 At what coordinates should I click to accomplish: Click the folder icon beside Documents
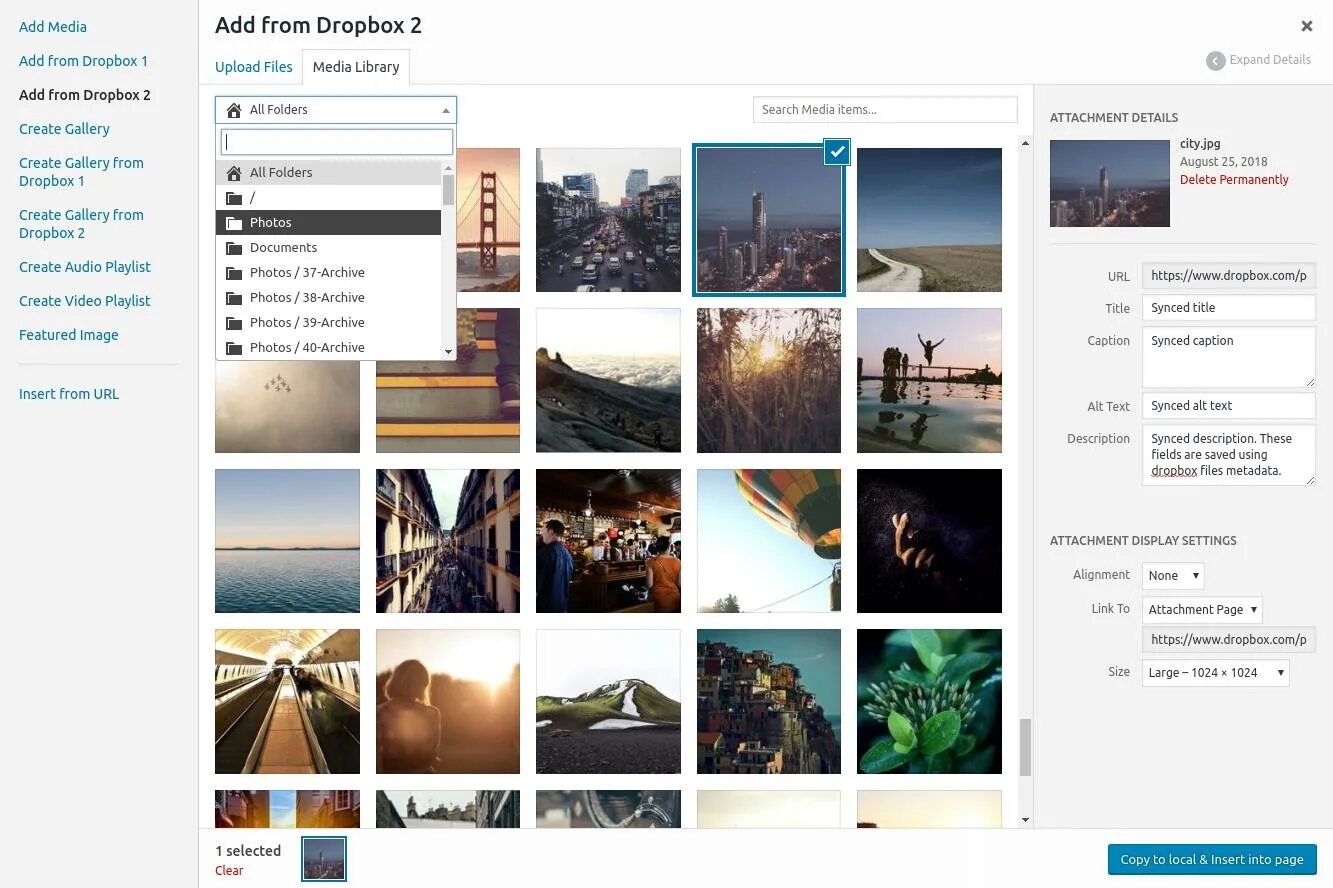(x=234, y=247)
